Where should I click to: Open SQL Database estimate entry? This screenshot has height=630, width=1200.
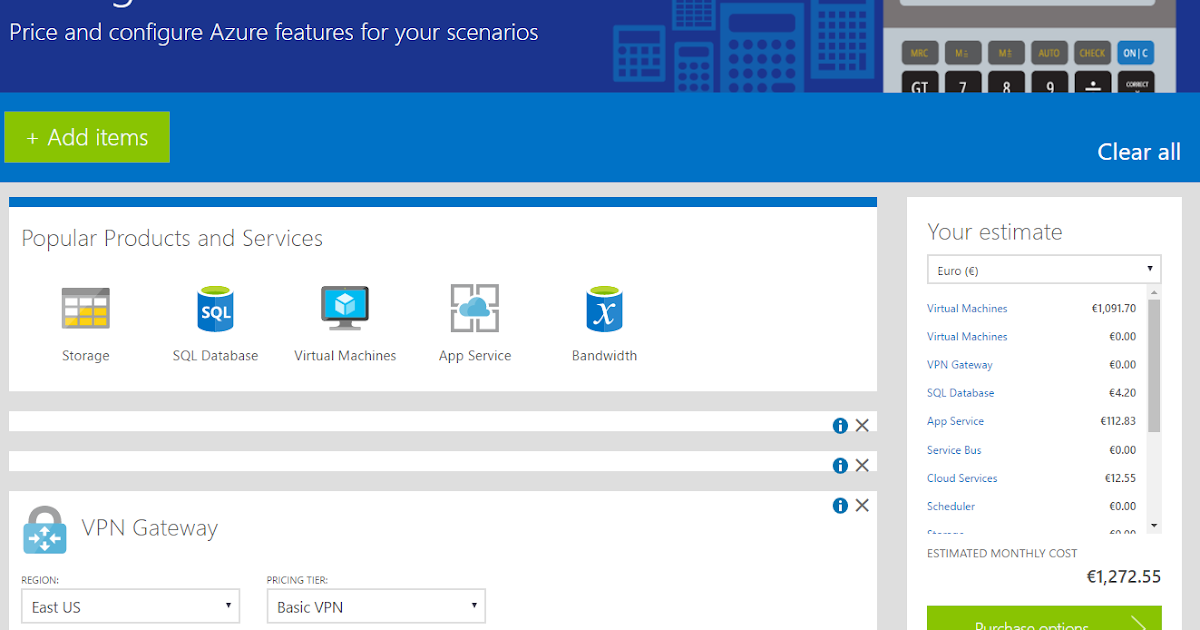(960, 393)
